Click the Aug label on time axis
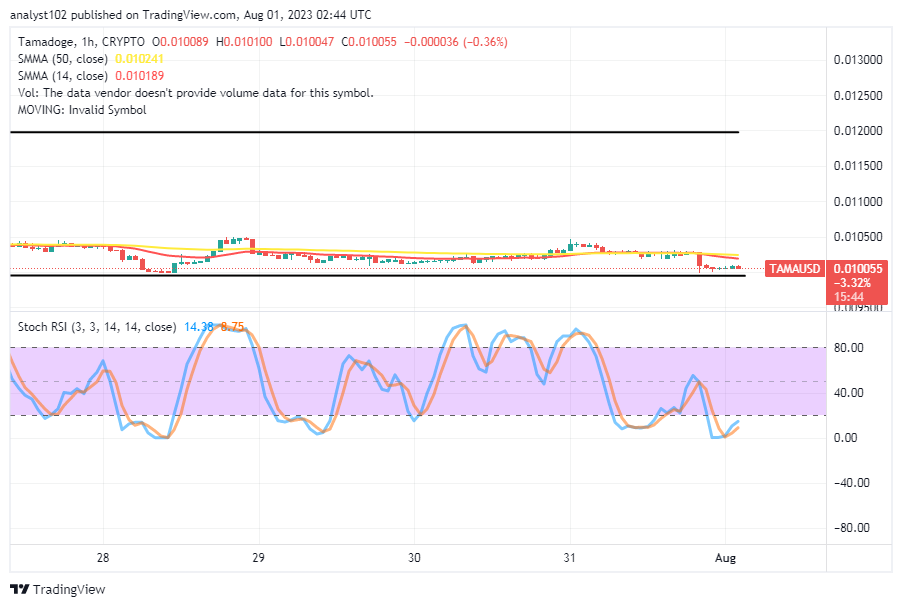 pyautogui.click(x=725, y=558)
